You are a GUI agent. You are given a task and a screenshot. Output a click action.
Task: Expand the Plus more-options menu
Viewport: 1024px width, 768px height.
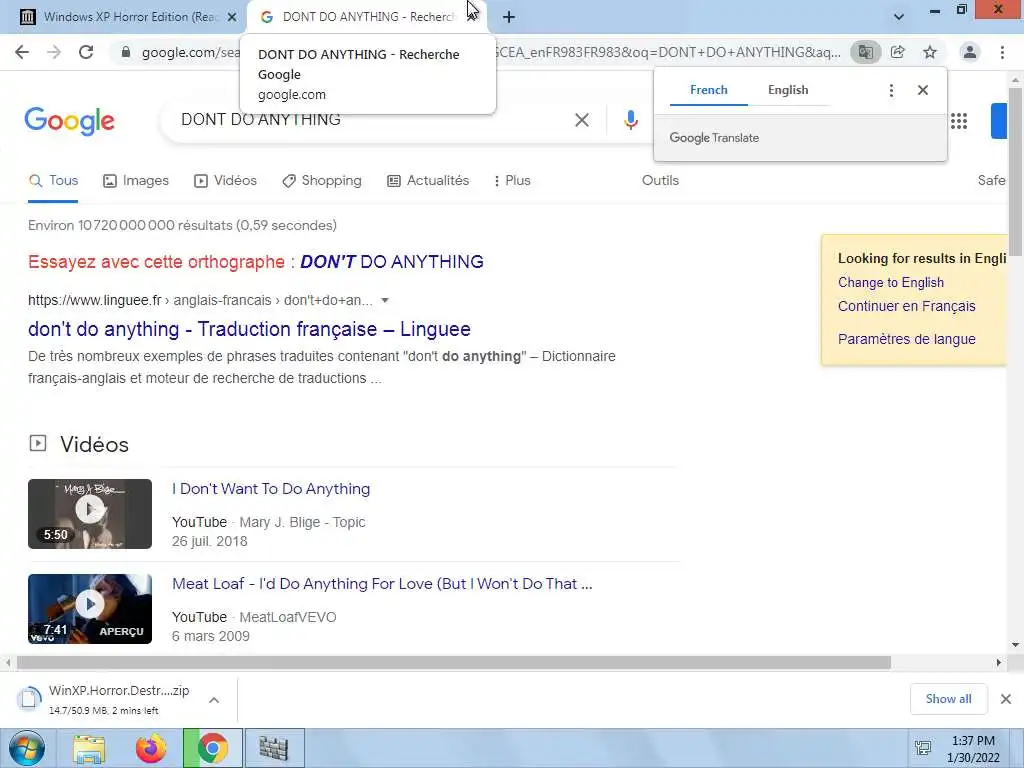[512, 181]
